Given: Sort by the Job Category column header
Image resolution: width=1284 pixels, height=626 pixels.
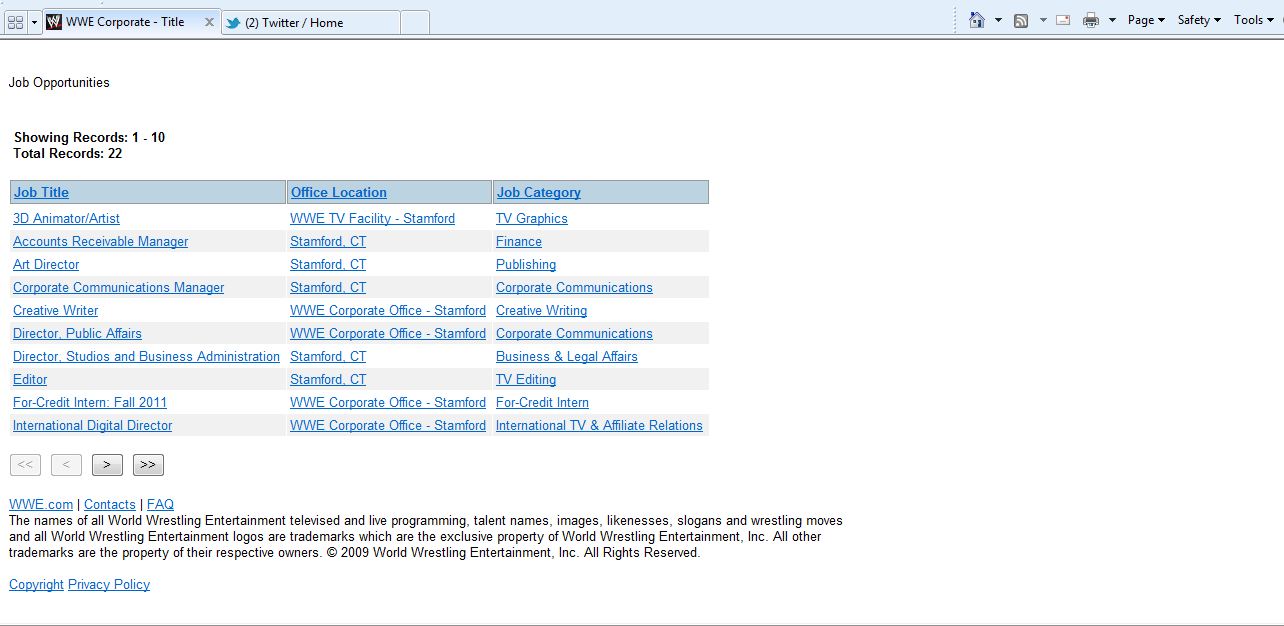Looking at the screenshot, I should click(x=539, y=193).
